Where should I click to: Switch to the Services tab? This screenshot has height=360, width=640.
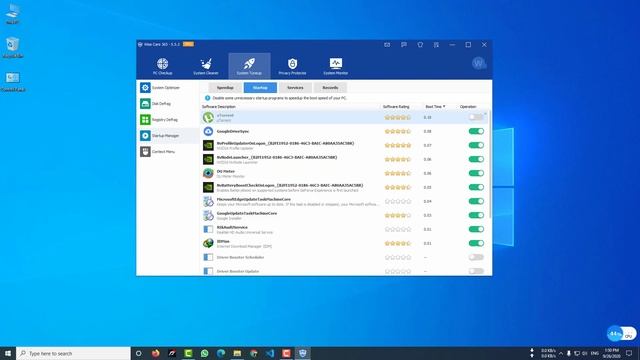click(x=295, y=88)
